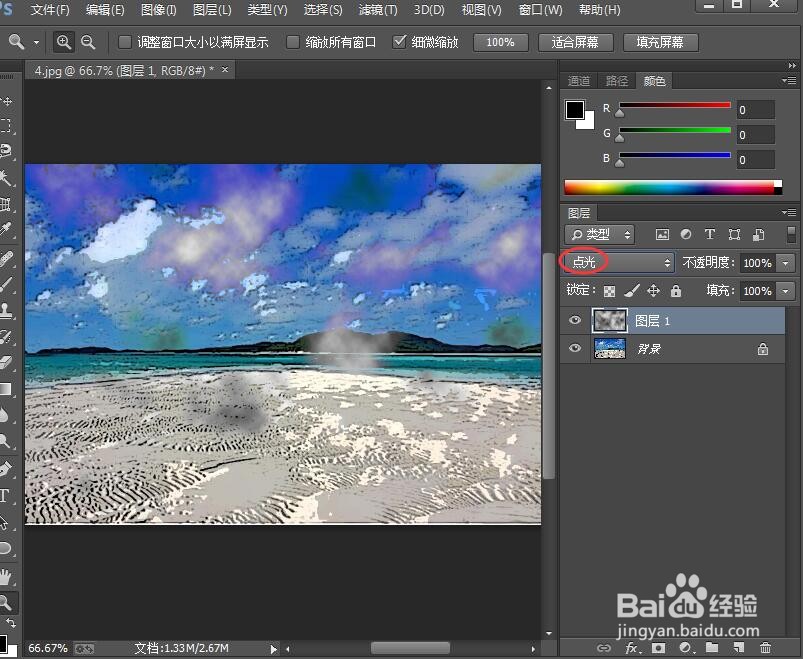Hide 图层 1 with eye icon
The image size is (803, 659).
(575, 321)
